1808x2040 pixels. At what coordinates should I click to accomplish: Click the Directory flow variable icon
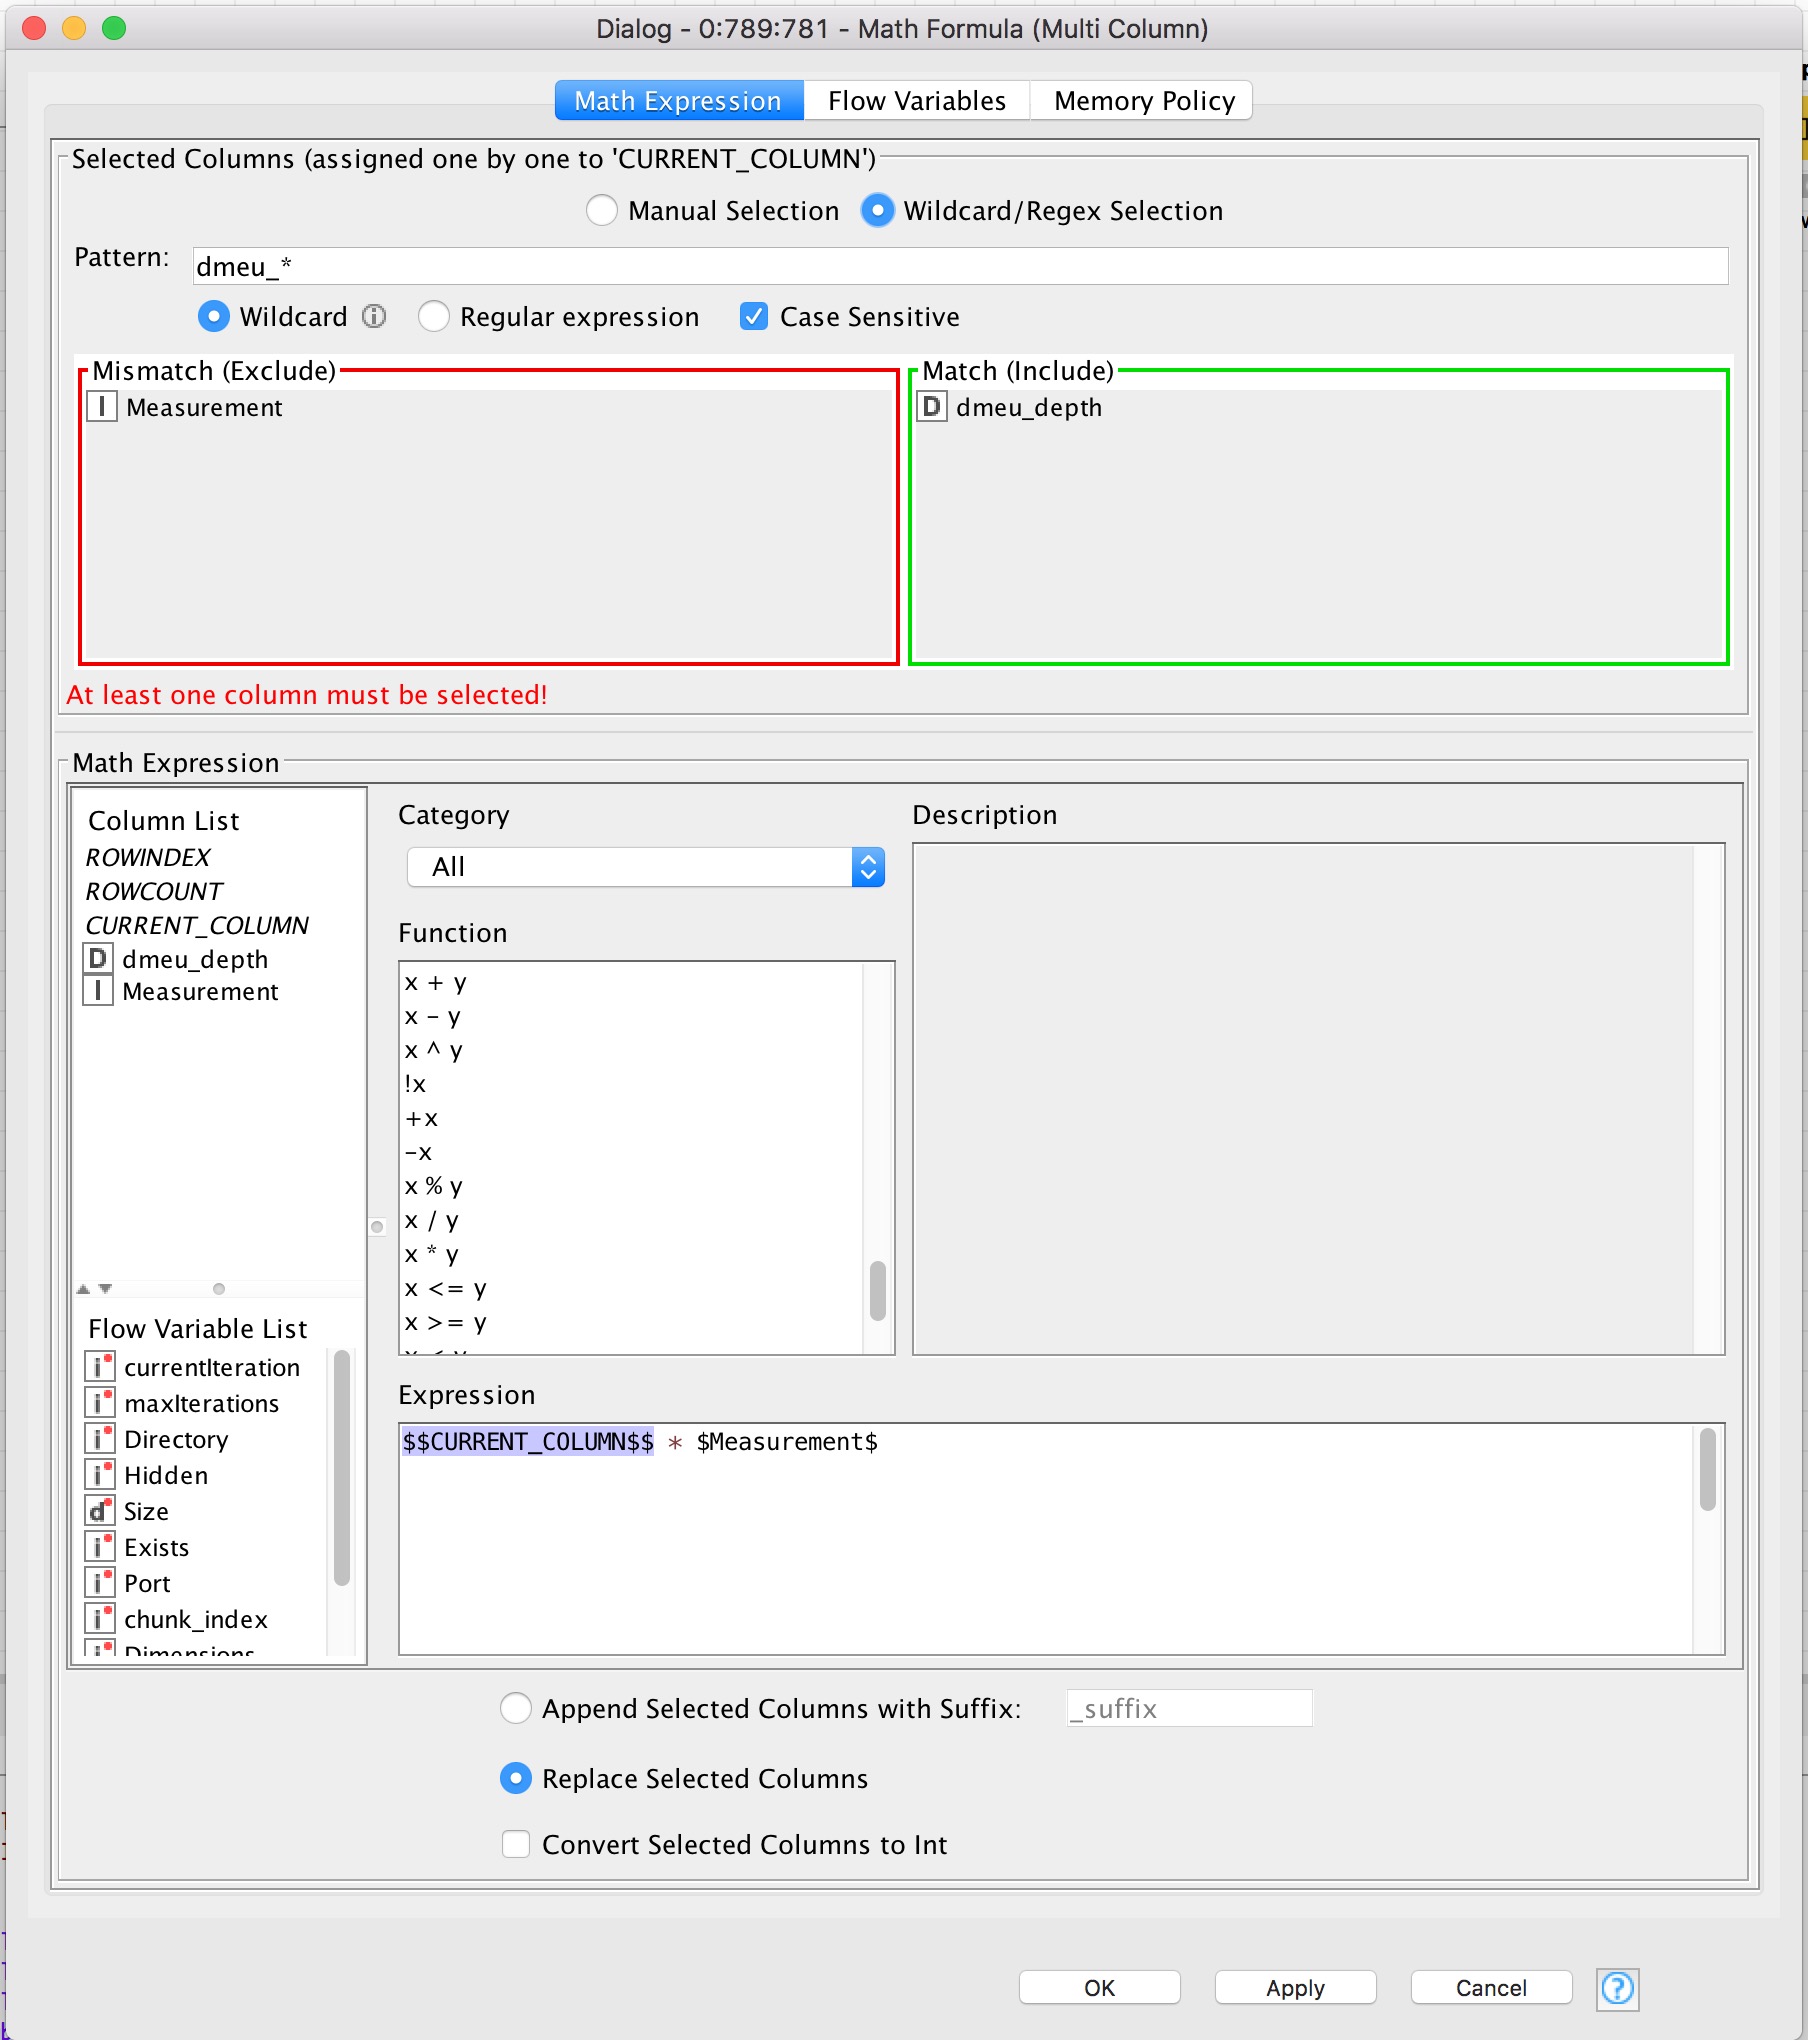tap(99, 1439)
